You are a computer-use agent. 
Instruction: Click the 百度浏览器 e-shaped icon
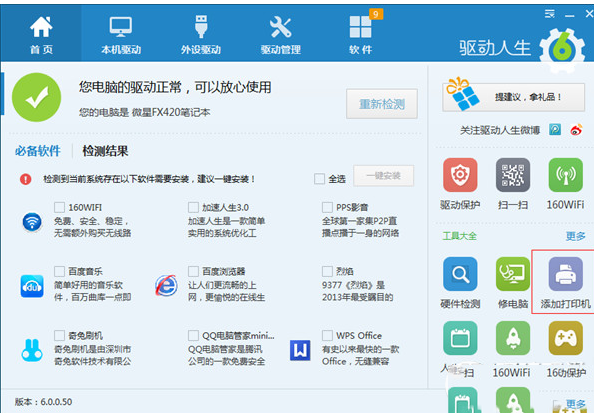pyautogui.click(x=166, y=286)
